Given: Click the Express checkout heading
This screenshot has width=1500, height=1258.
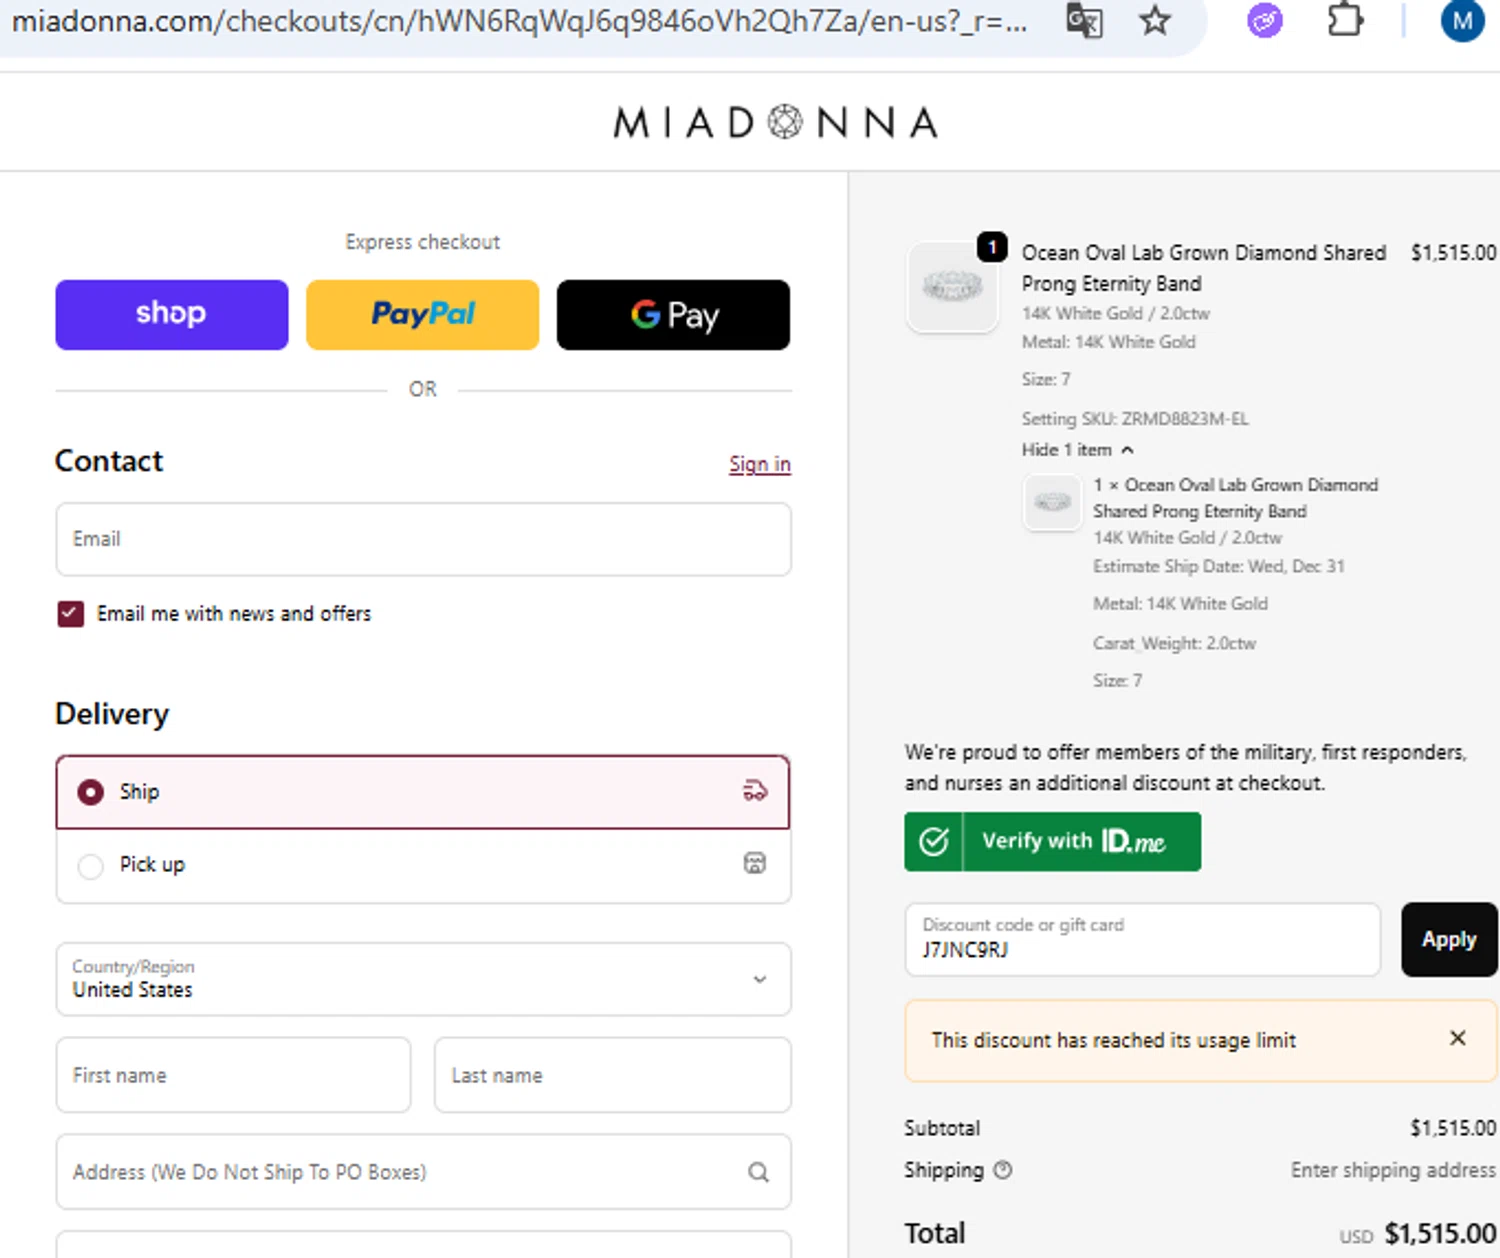Looking at the screenshot, I should click(x=422, y=242).
